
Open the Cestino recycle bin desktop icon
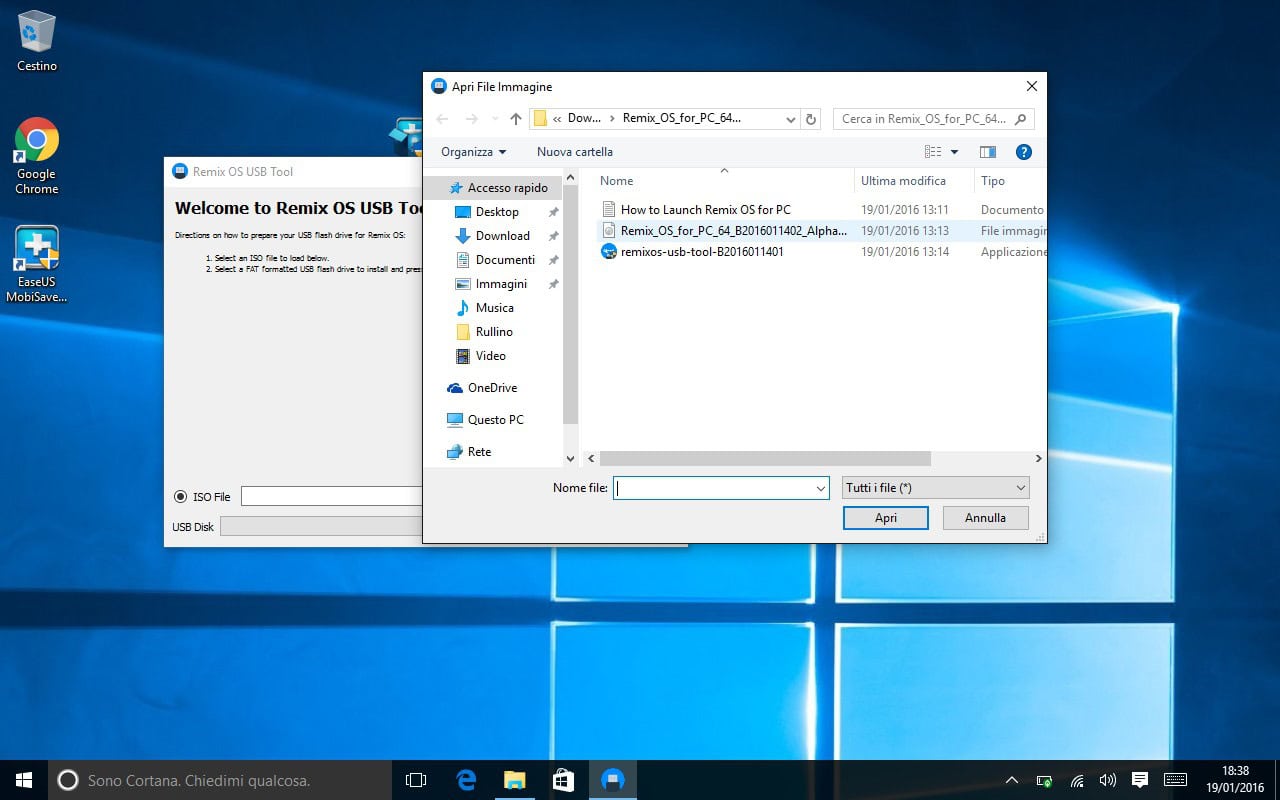pyautogui.click(x=37, y=40)
